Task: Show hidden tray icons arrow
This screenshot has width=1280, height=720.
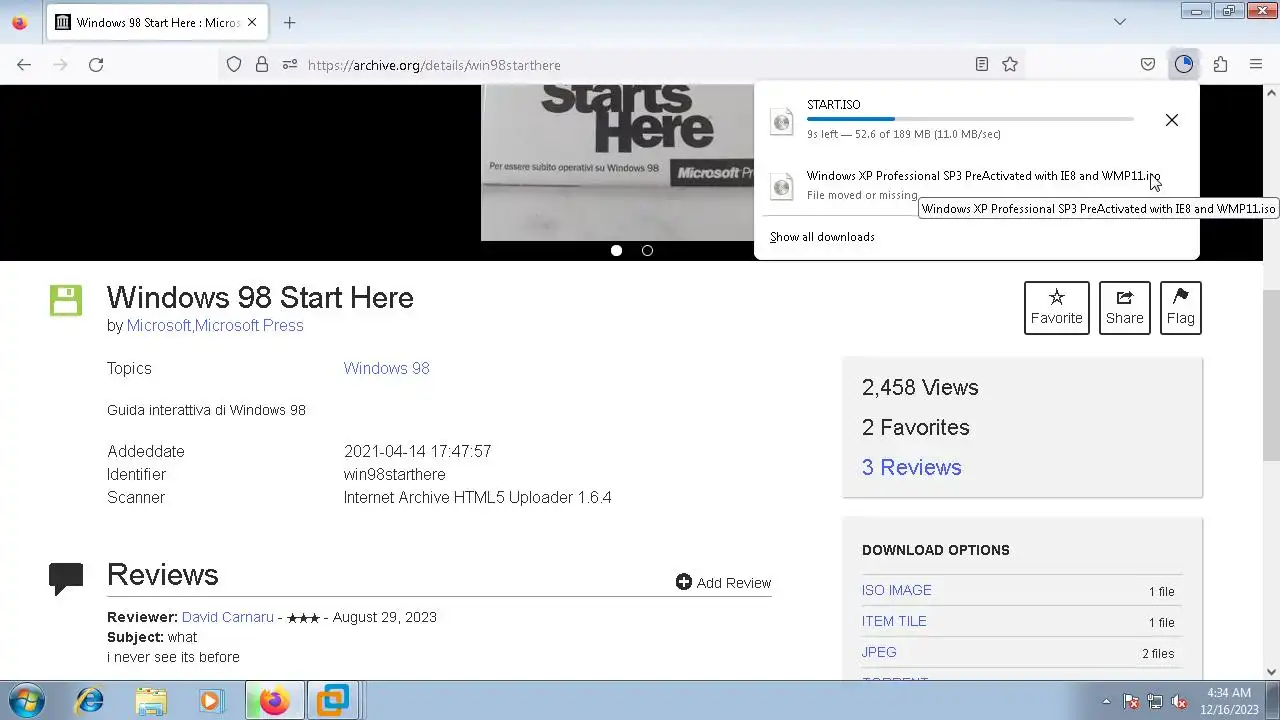Action: click(x=1106, y=701)
